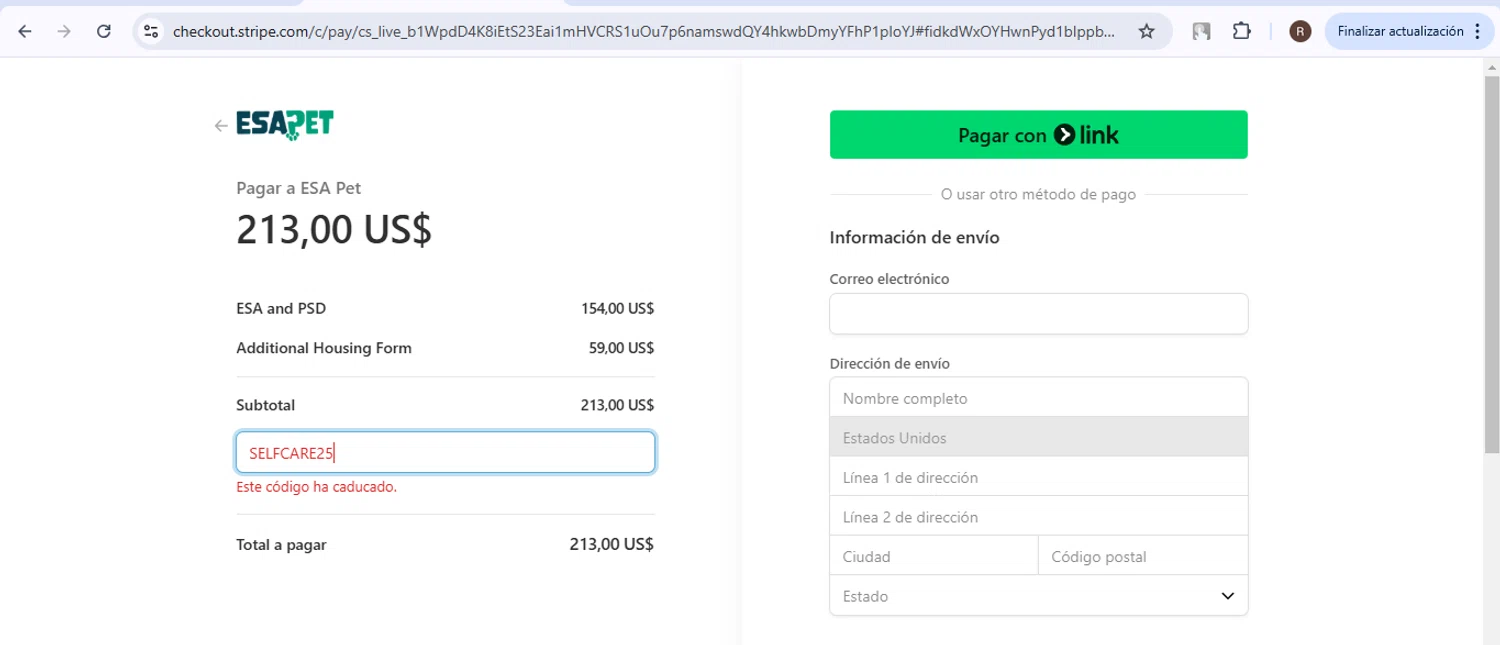Focus the Nombre completo field

coord(1038,398)
